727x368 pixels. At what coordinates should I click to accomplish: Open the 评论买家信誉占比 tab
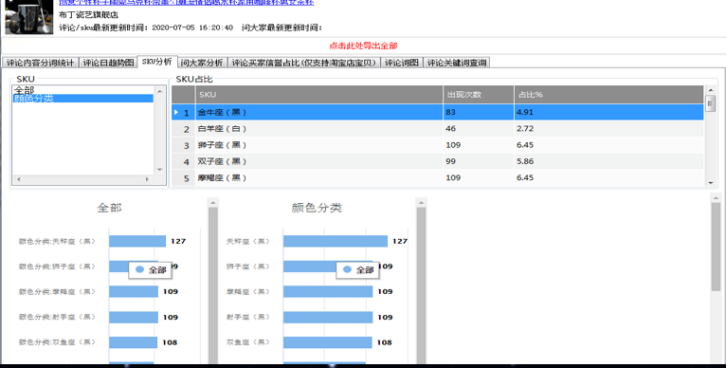pyautogui.click(x=304, y=63)
